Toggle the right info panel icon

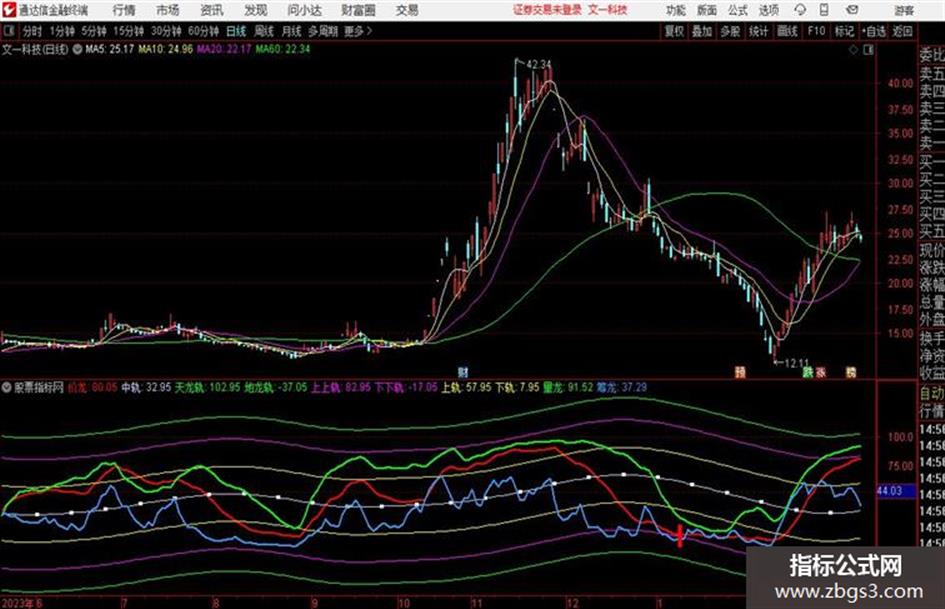(x=868, y=50)
